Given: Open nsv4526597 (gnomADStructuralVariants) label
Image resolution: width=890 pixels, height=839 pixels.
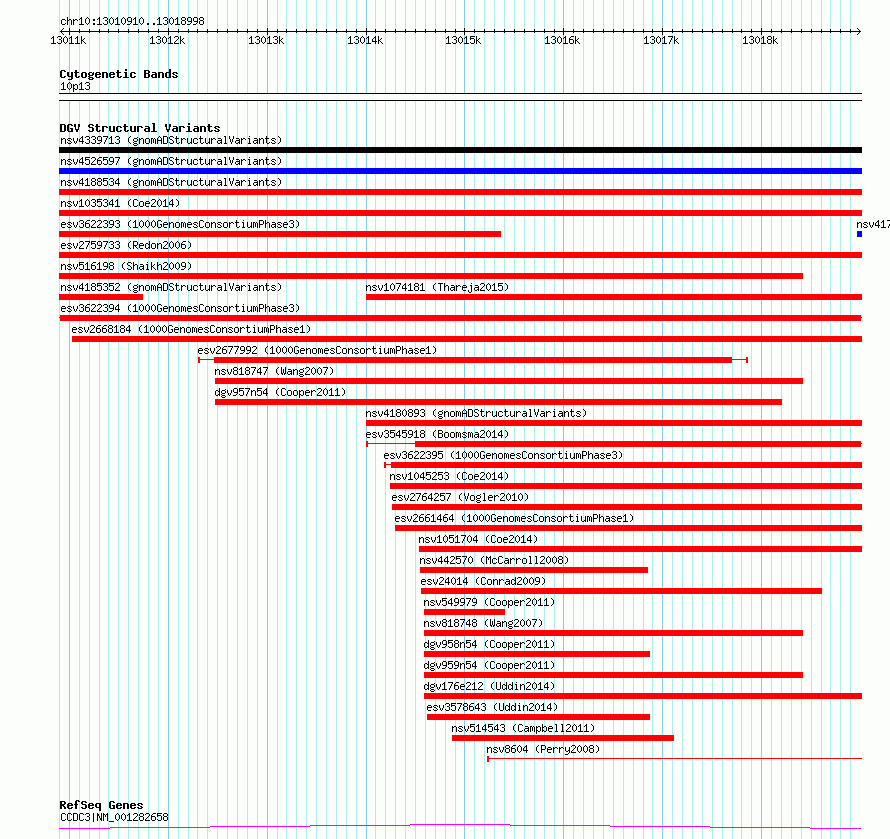Looking at the screenshot, I should 171,161.
